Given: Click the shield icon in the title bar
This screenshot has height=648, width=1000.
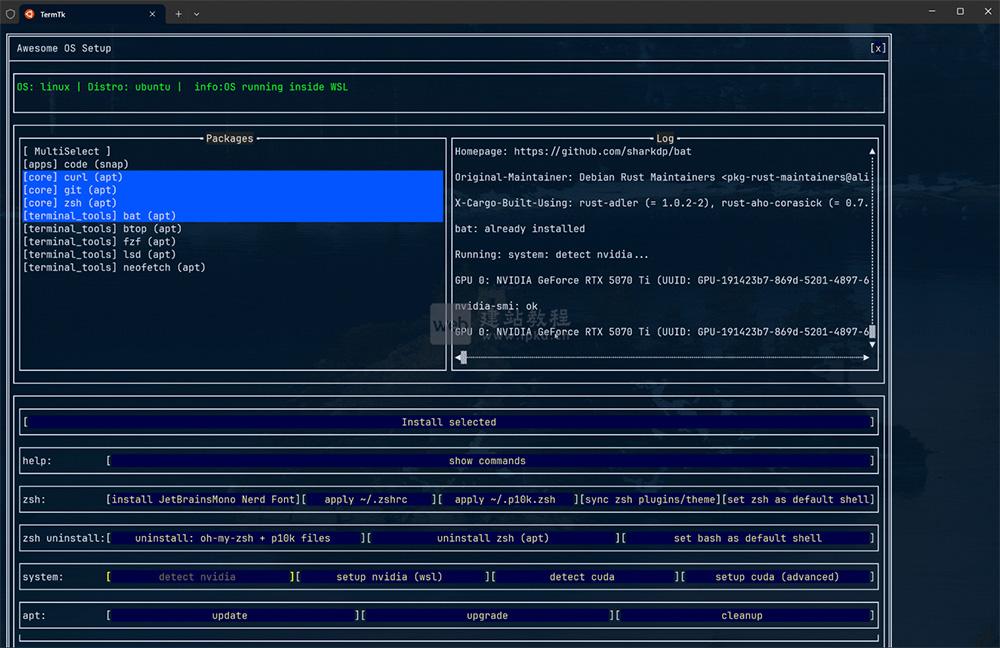Looking at the screenshot, I should 10,14.
